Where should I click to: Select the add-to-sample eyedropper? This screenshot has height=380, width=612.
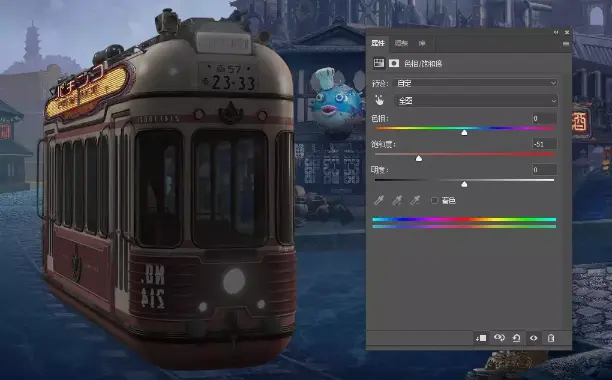pos(397,201)
